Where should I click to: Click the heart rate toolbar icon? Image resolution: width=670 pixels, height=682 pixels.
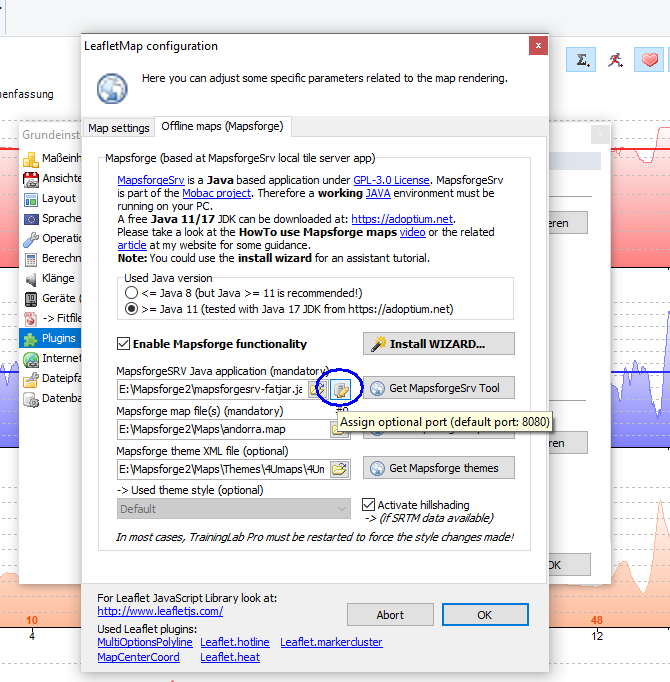(649, 60)
